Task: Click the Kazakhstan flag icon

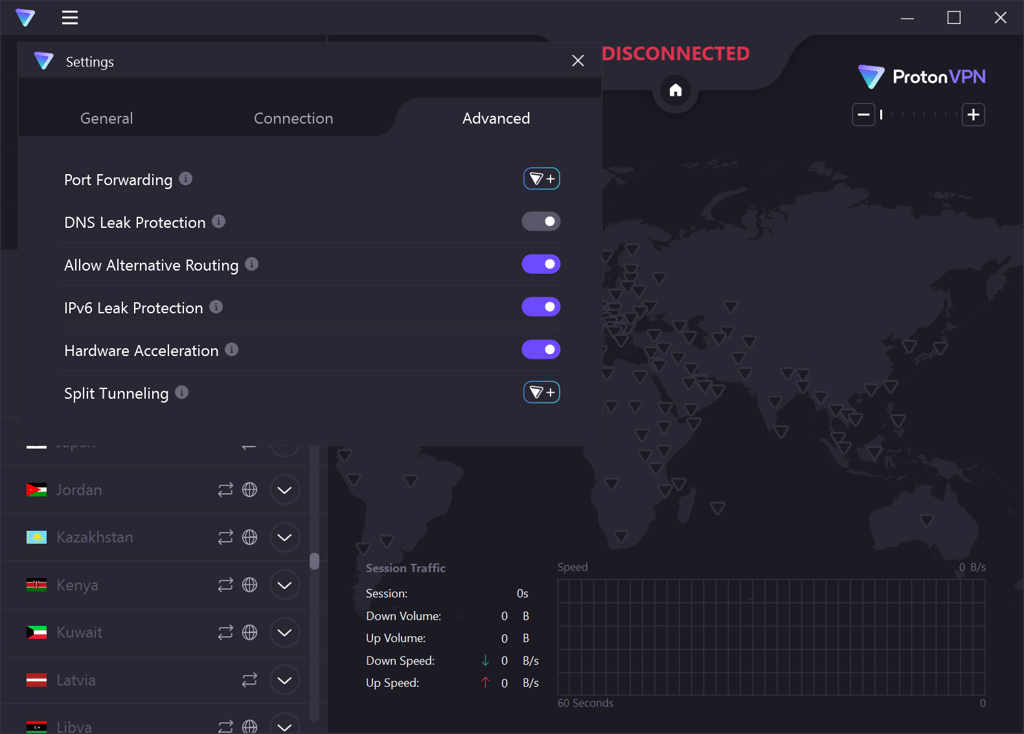Action: tap(37, 537)
